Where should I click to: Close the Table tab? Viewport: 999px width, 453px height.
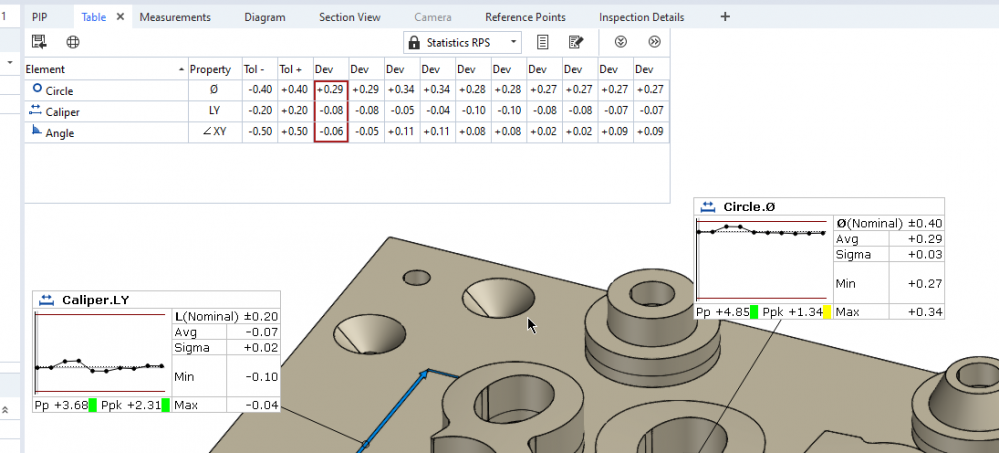click(120, 17)
